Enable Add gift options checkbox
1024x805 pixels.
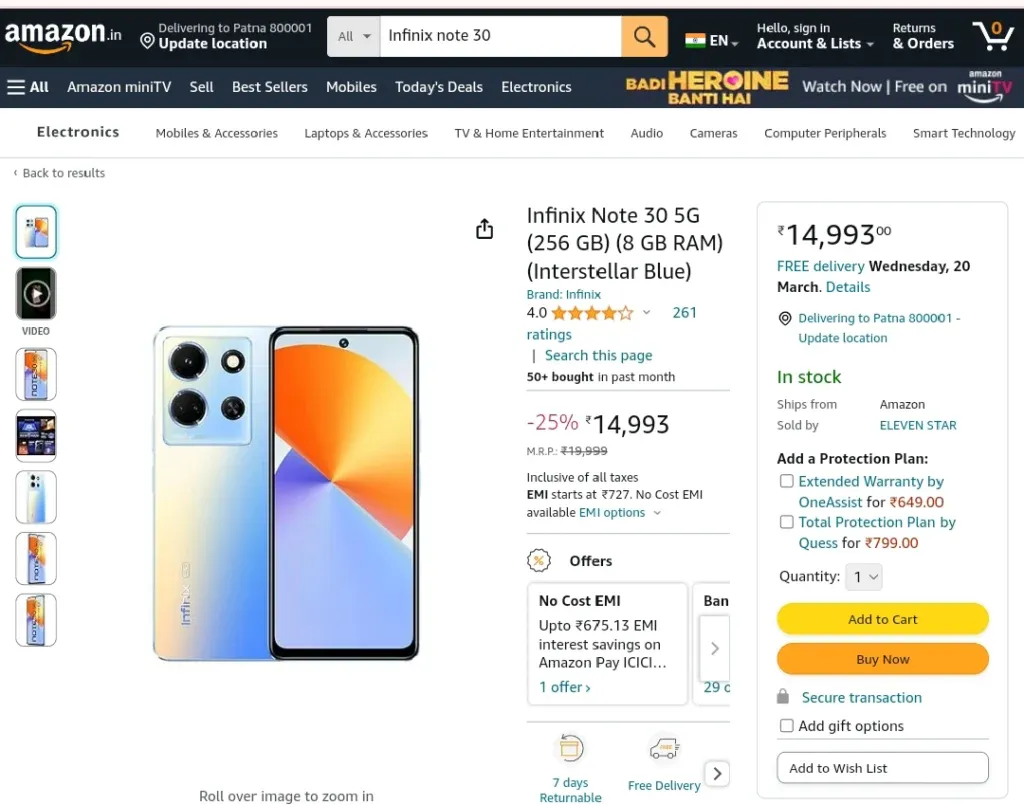(787, 725)
